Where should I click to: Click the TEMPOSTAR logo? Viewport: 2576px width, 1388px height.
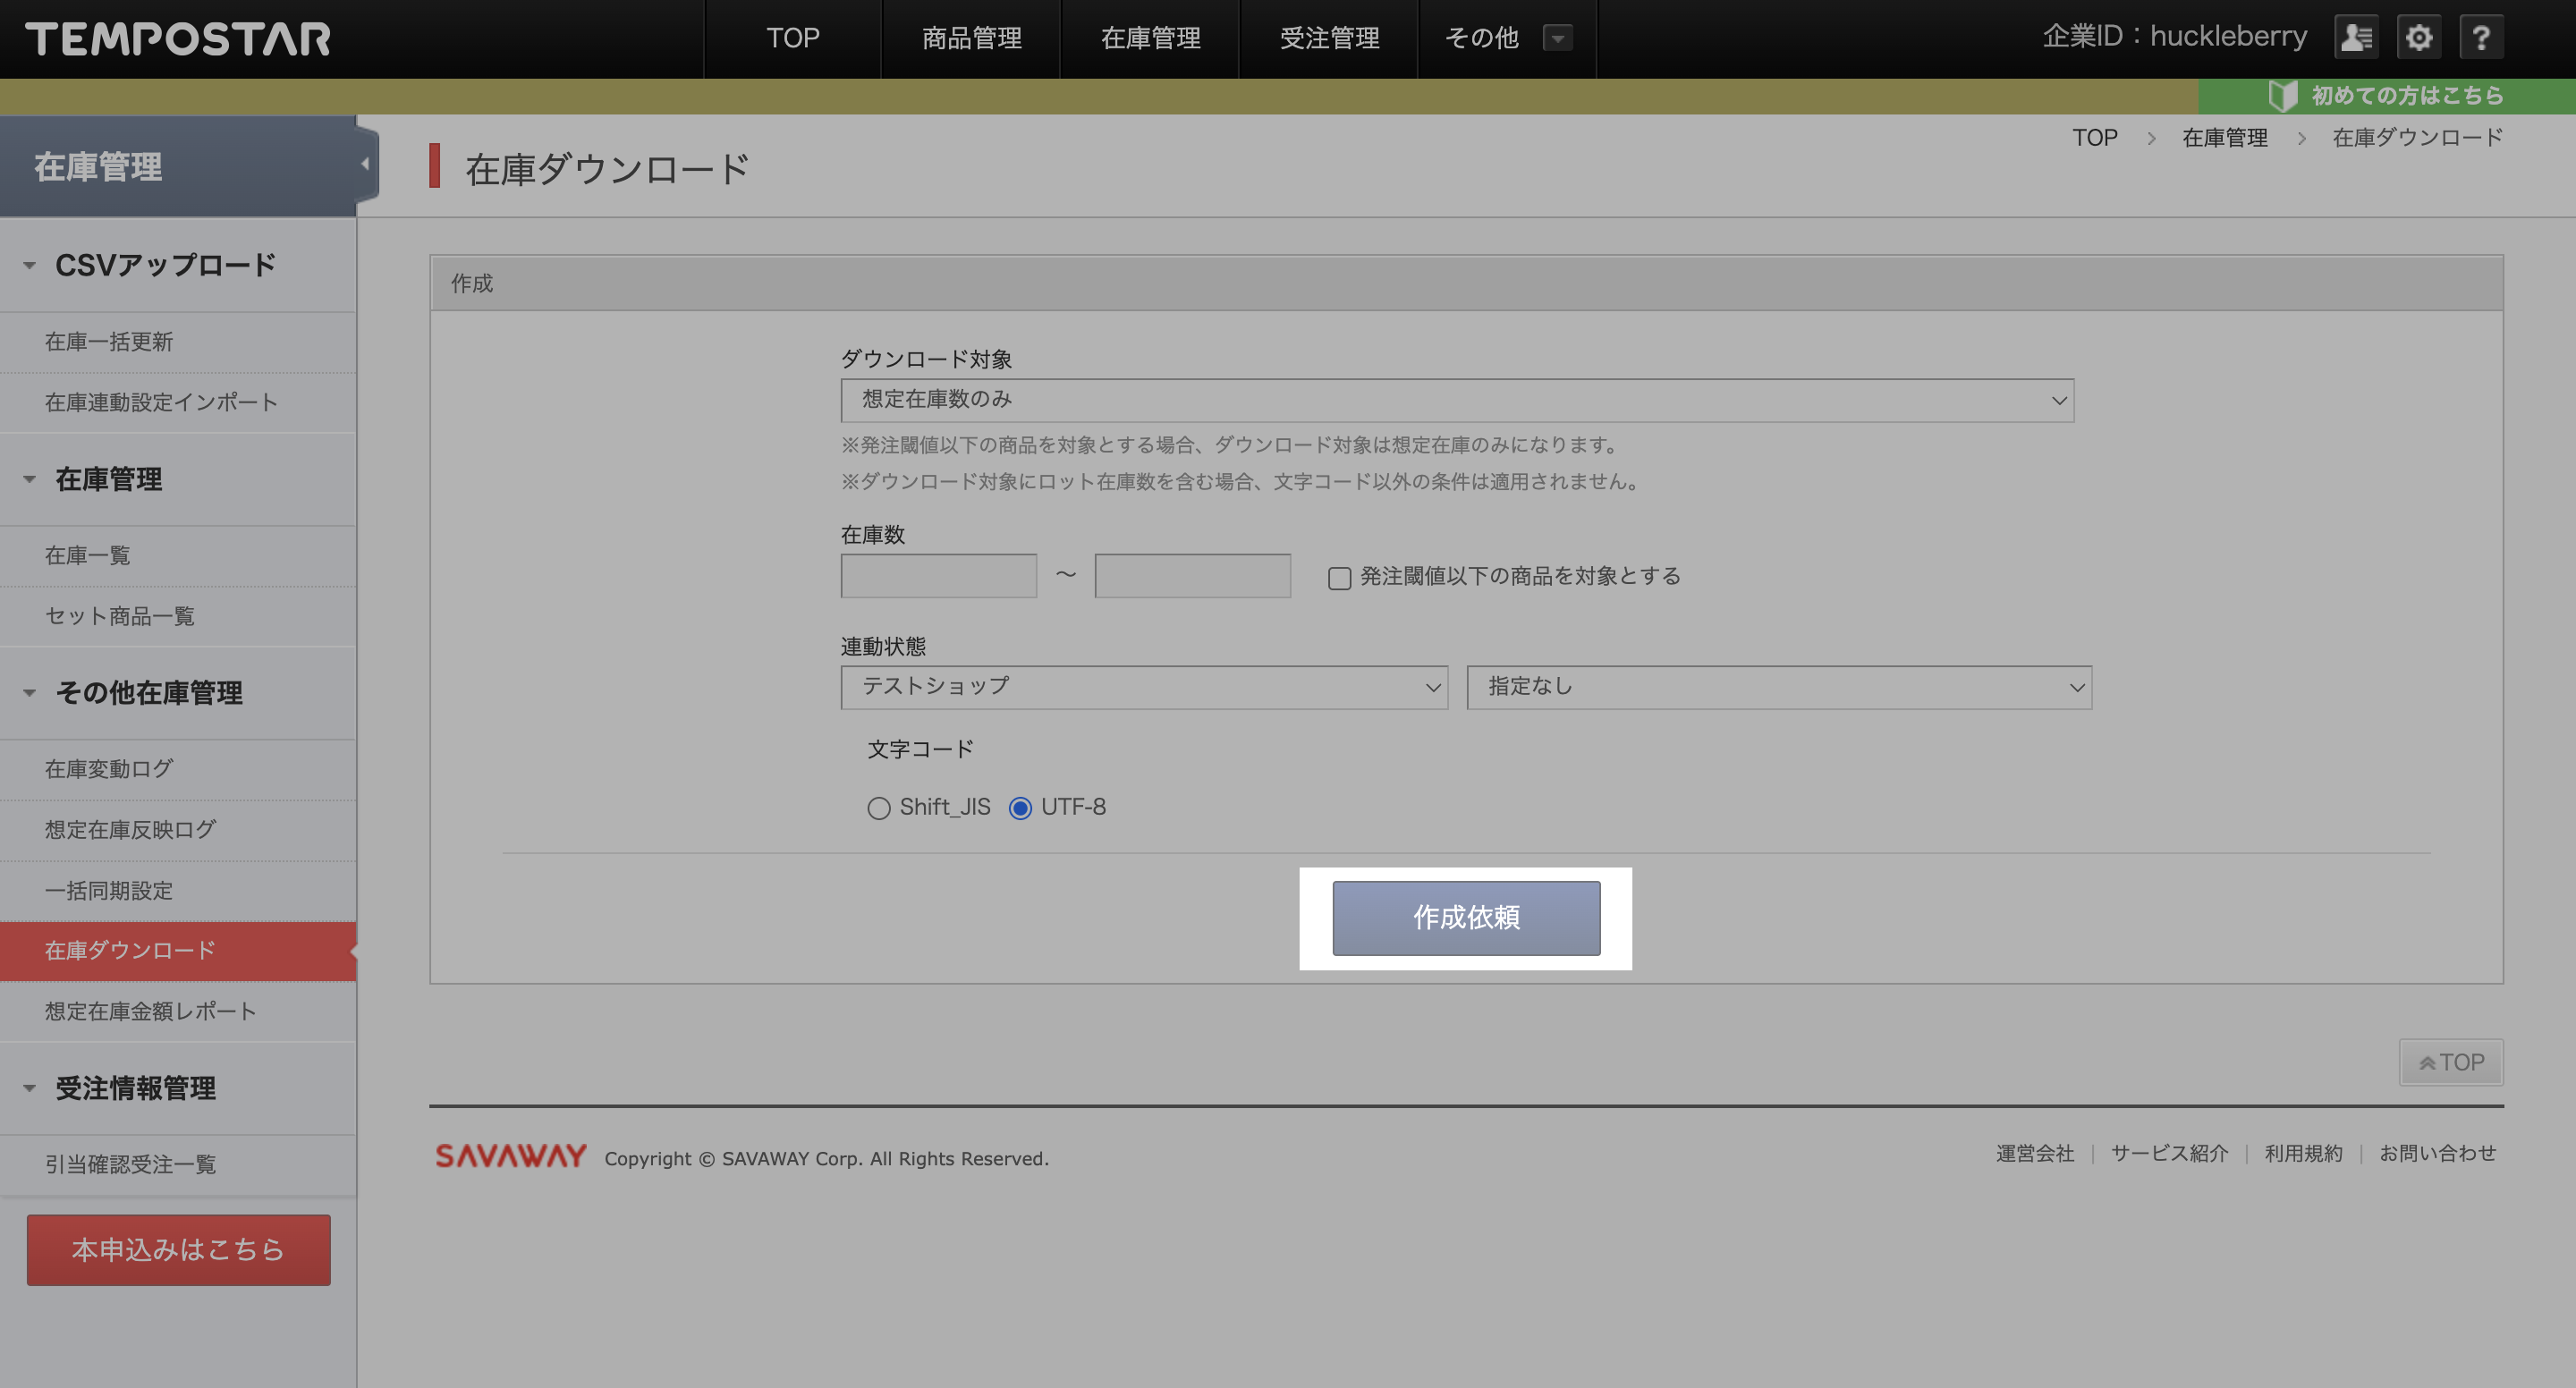[178, 39]
